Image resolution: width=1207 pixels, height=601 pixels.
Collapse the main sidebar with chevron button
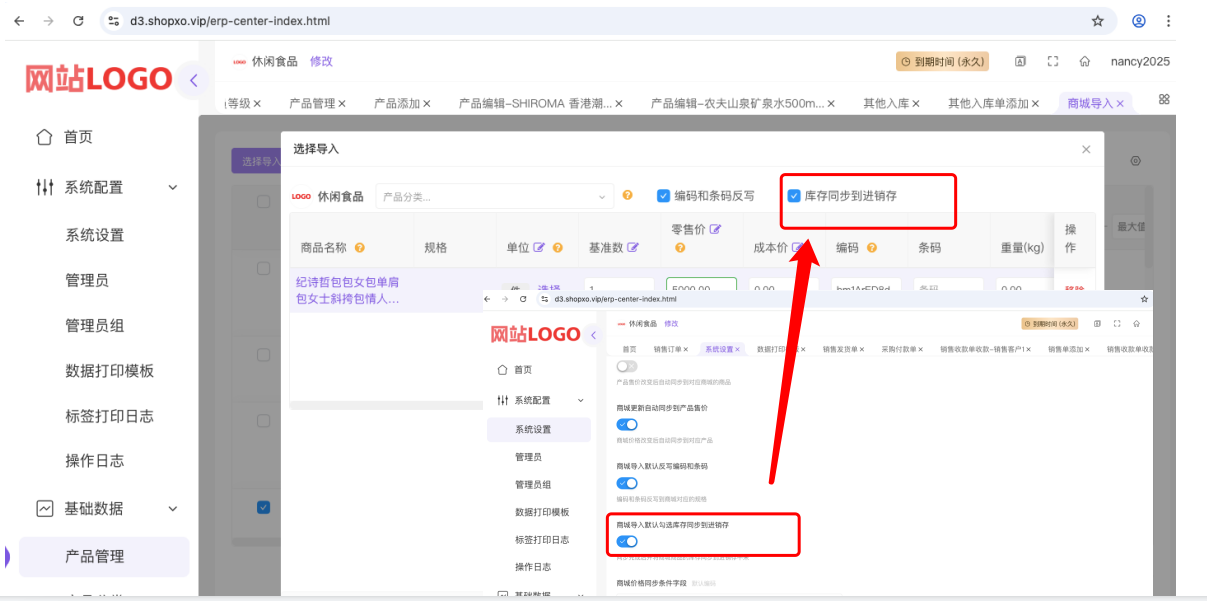(x=193, y=80)
